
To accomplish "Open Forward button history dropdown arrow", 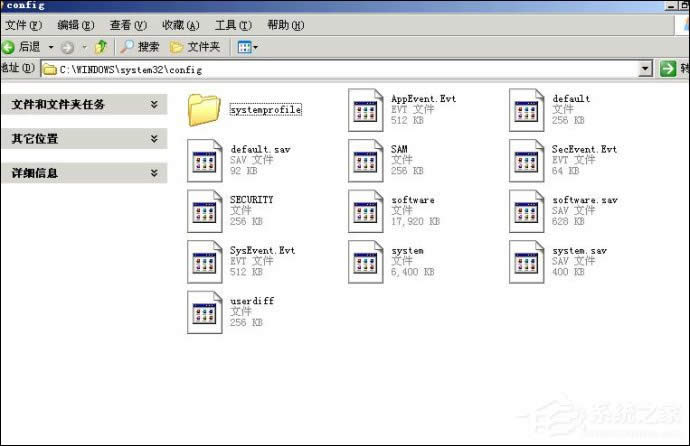I will click(x=84, y=47).
